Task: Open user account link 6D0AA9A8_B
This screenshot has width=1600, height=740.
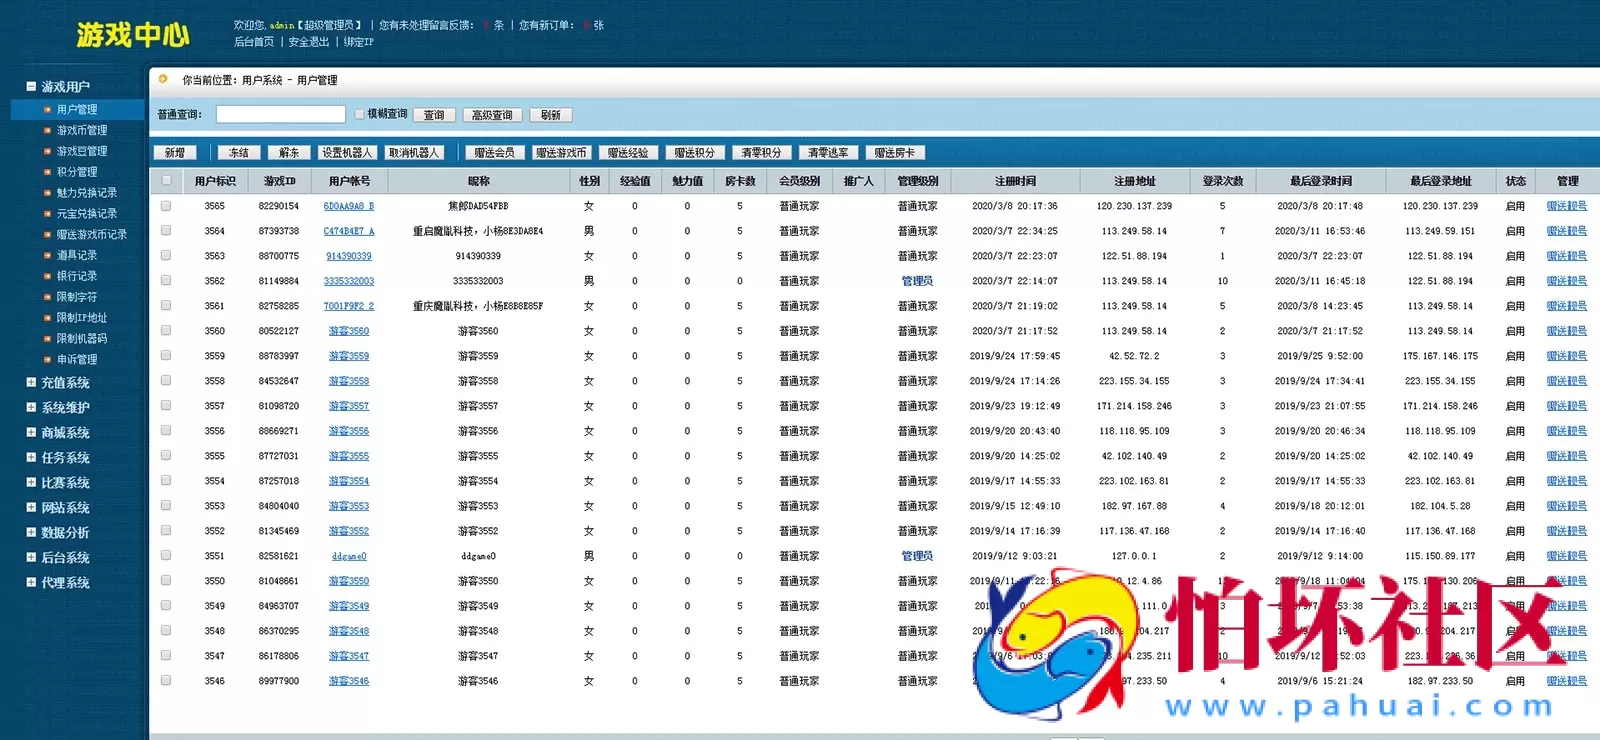Action: click(349, 206)
